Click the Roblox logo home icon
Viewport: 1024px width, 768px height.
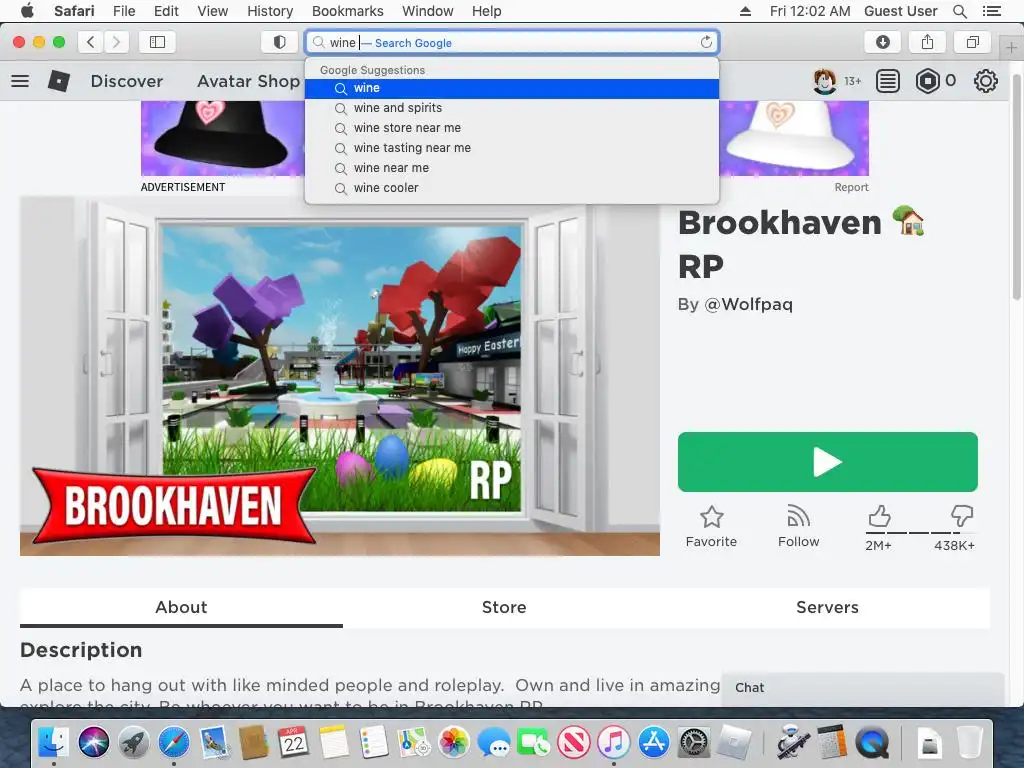click(59, 81)
